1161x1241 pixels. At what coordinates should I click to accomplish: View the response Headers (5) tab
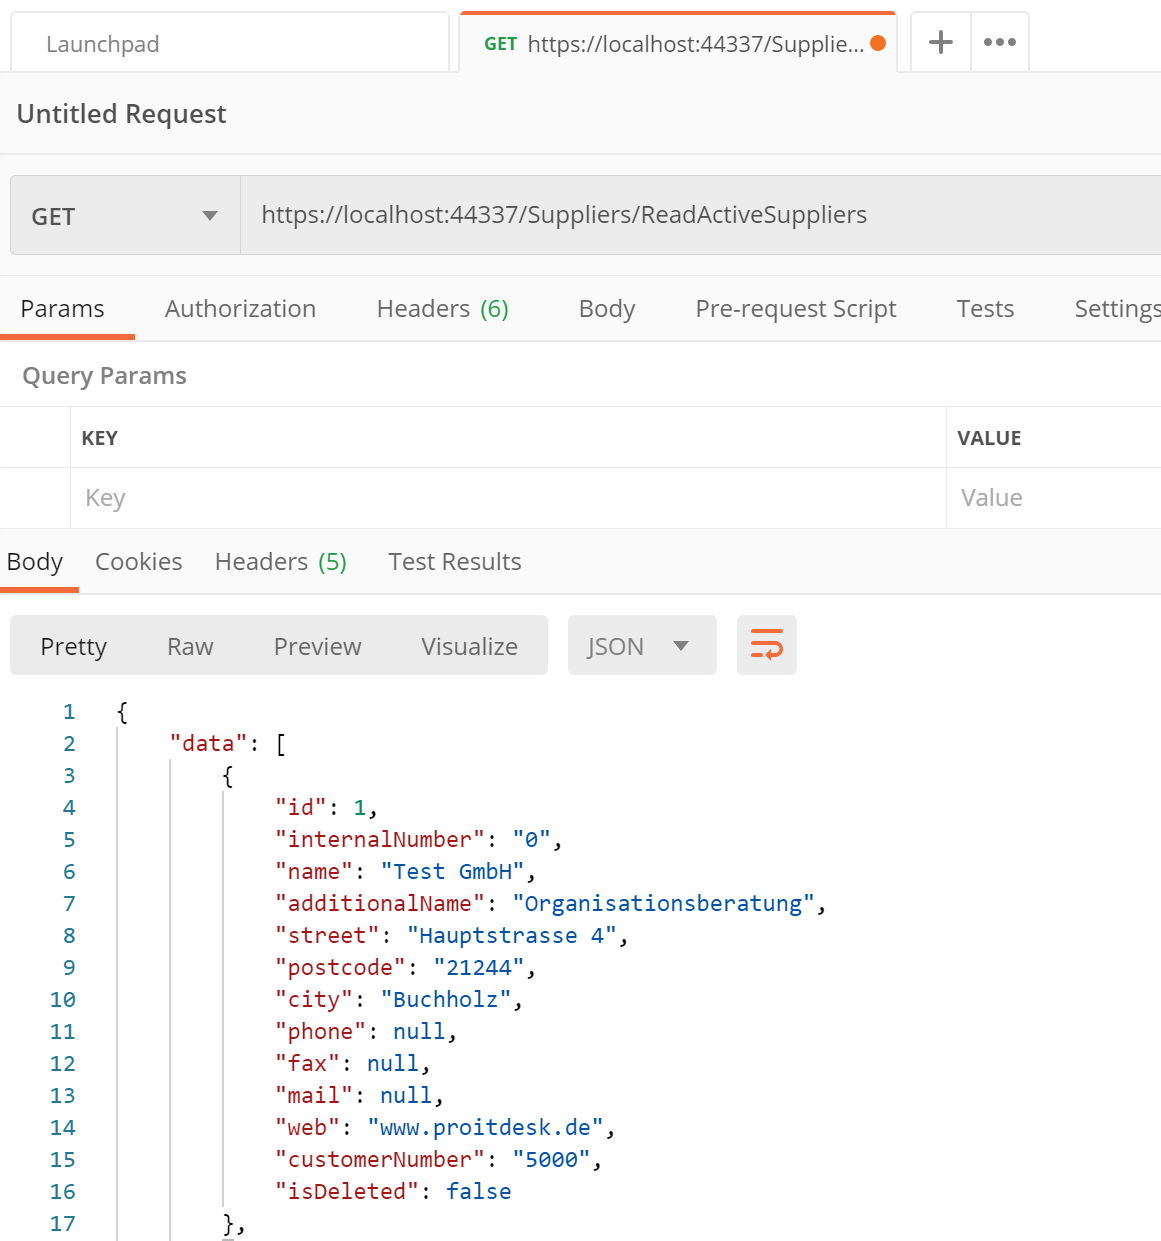tap(280, 562)
